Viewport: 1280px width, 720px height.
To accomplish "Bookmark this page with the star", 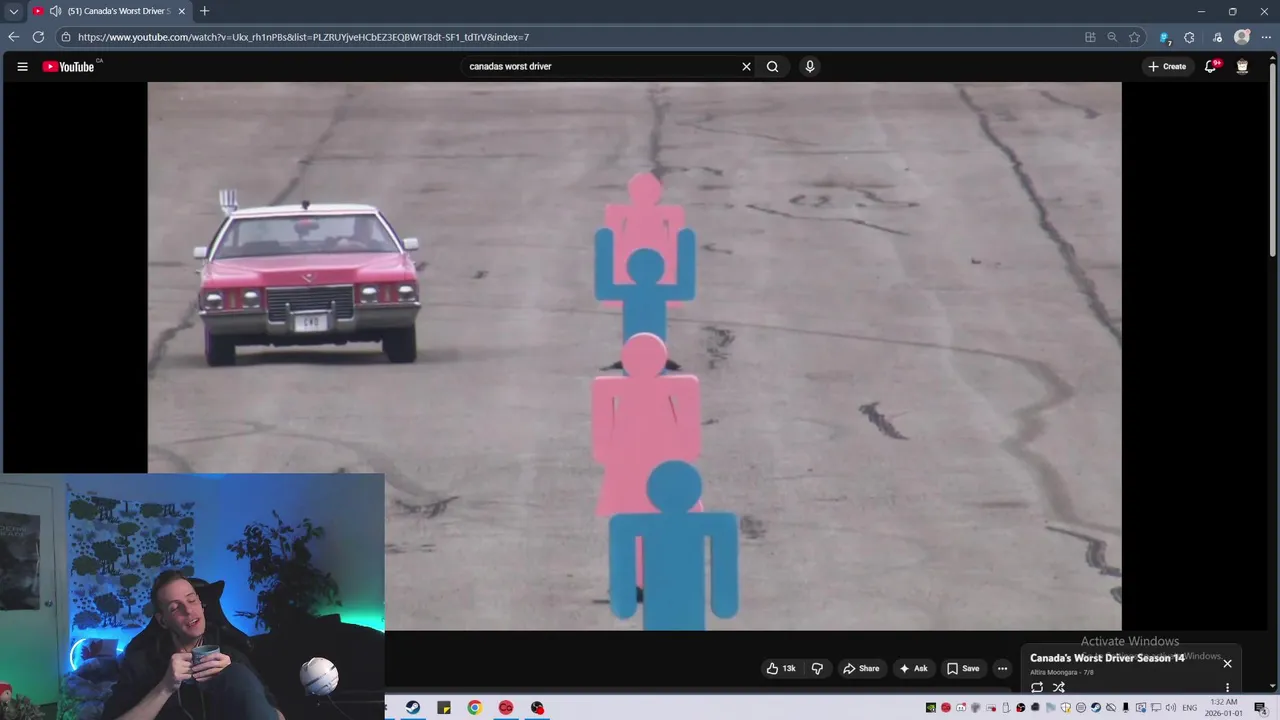I will point(1134,37).
